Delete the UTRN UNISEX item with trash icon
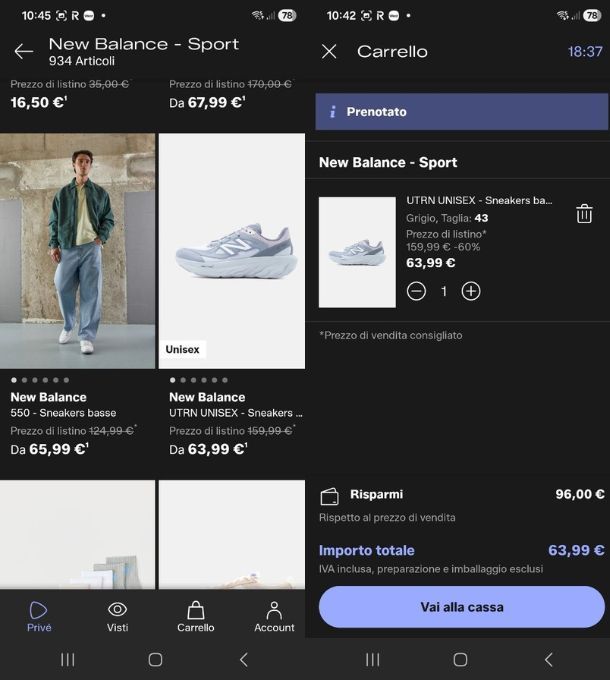610x680 pixels. (584, 213)
